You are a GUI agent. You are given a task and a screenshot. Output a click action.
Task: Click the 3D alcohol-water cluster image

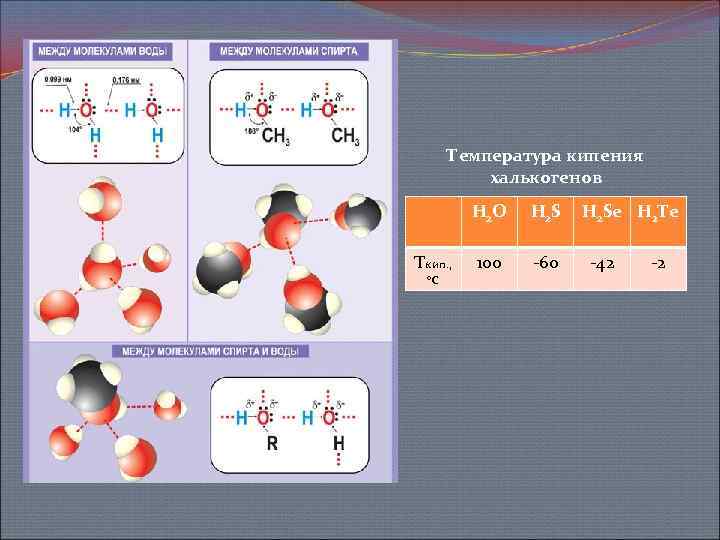[119, 417]
